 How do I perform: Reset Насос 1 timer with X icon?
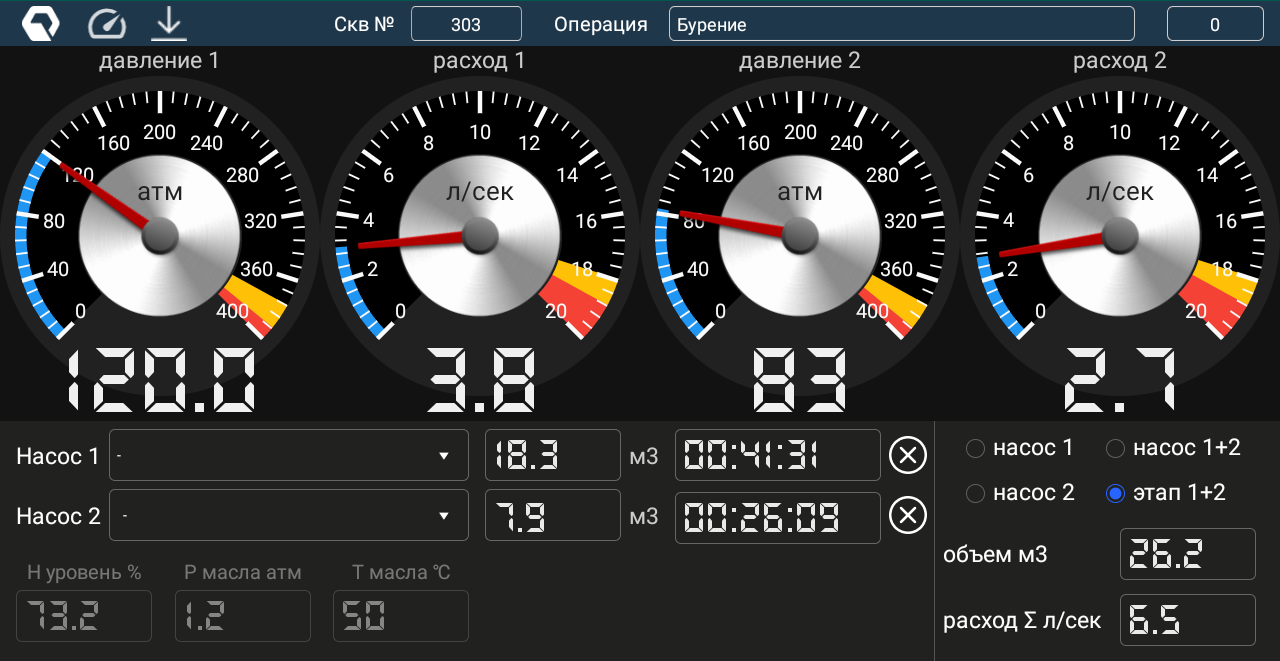click(908, 456)
